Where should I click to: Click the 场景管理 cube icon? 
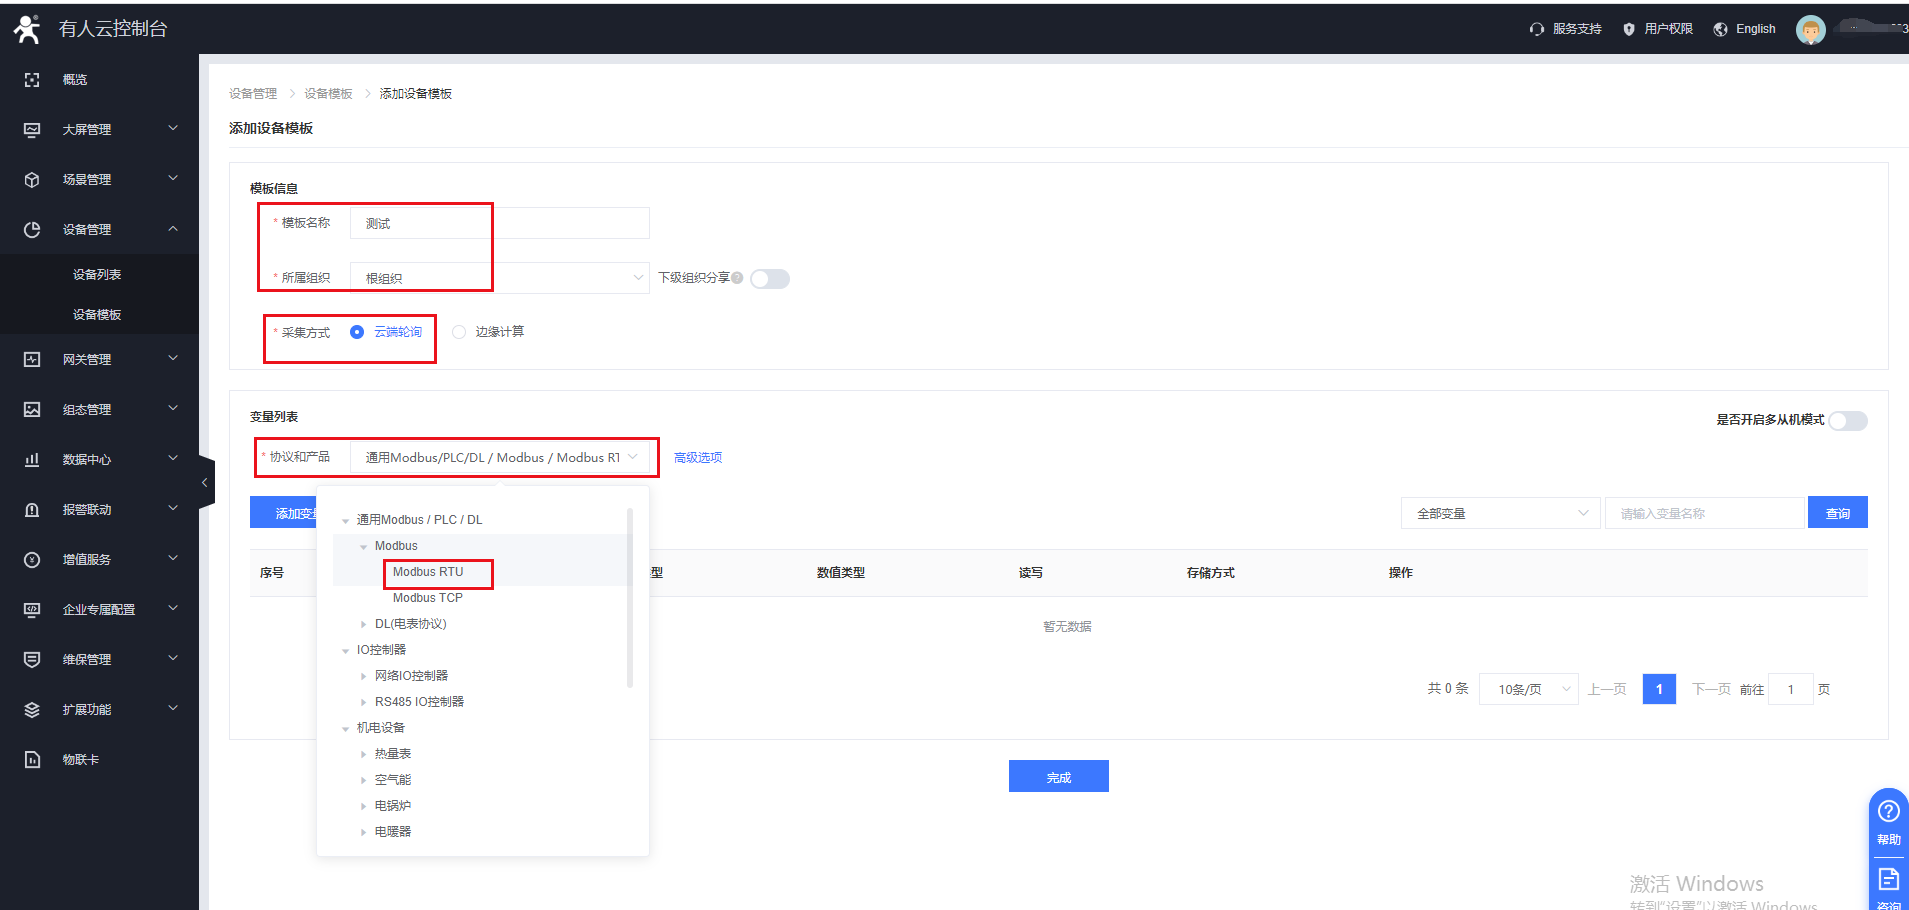(x=32, y=180)
